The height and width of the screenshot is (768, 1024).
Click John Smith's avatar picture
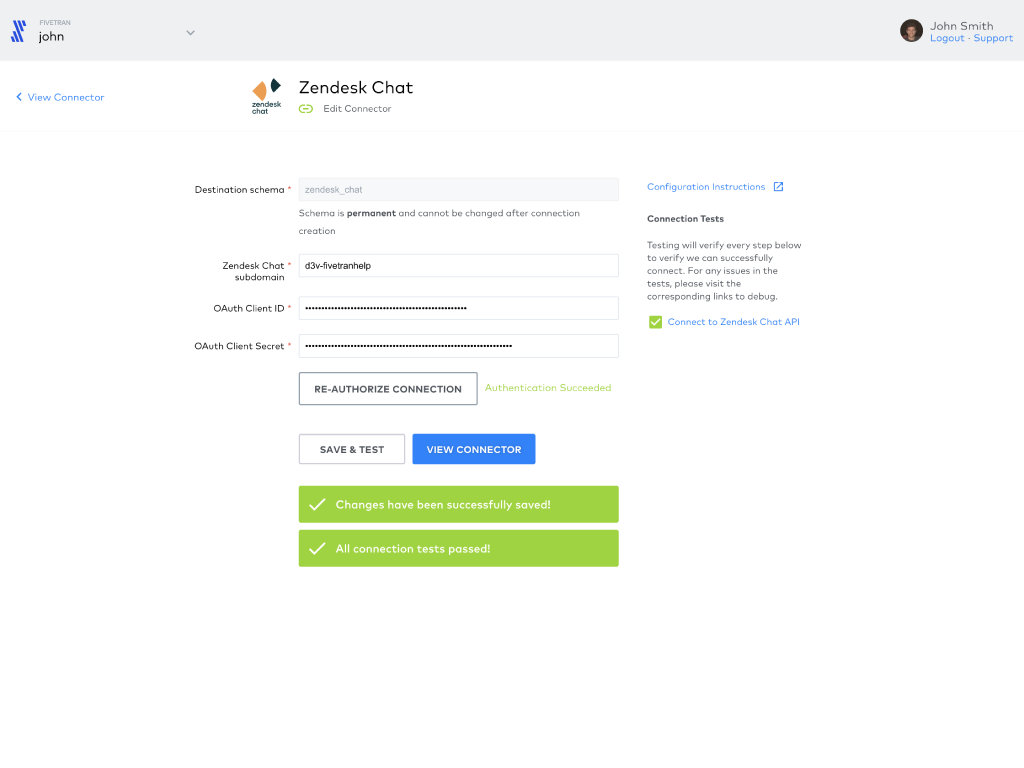coord(911,30)
